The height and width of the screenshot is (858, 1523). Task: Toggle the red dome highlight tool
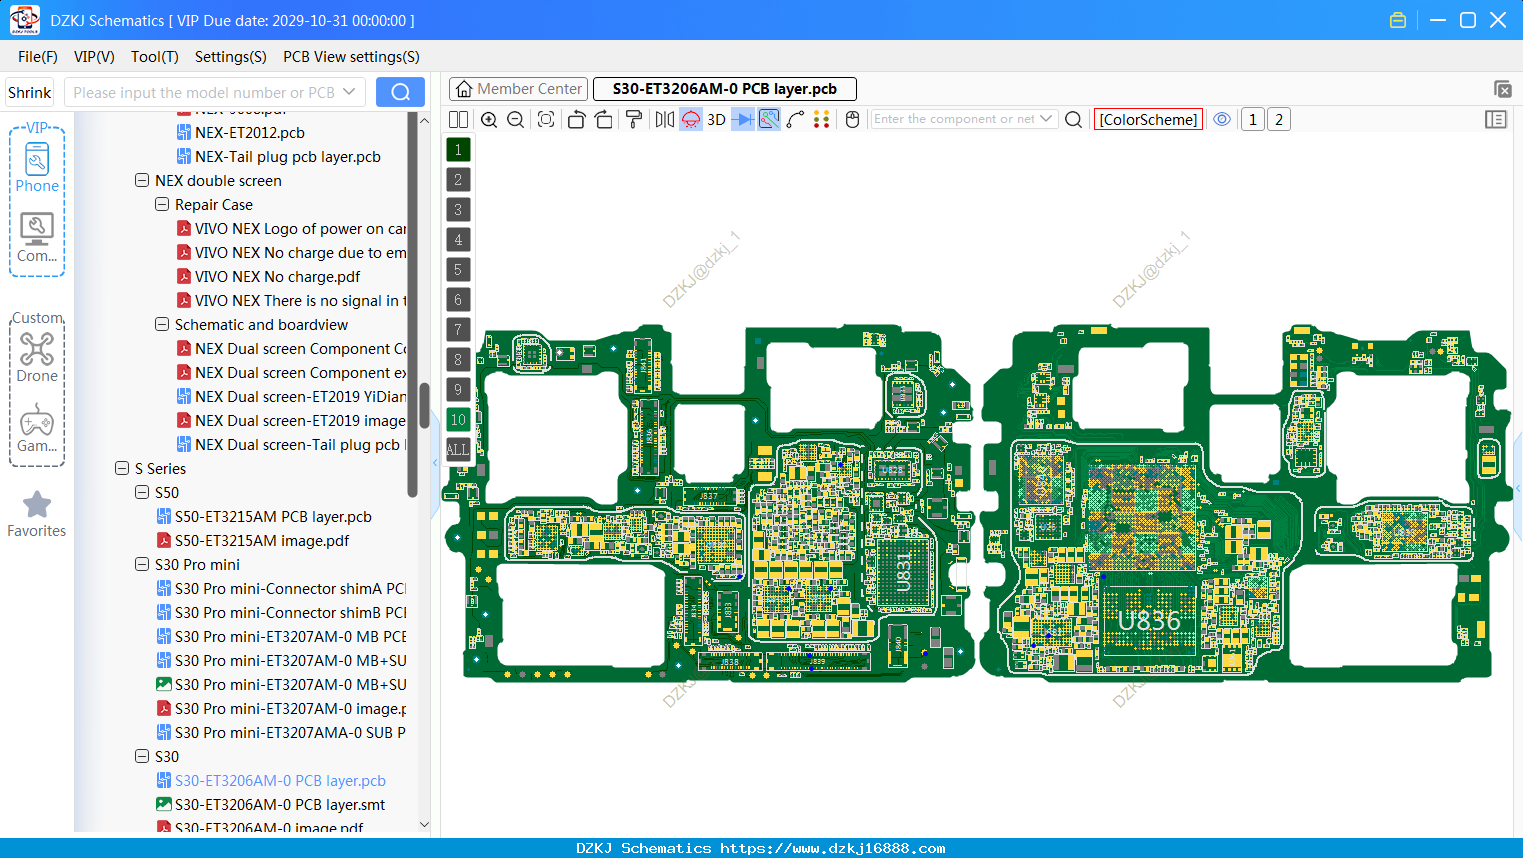tap(691, 119)
